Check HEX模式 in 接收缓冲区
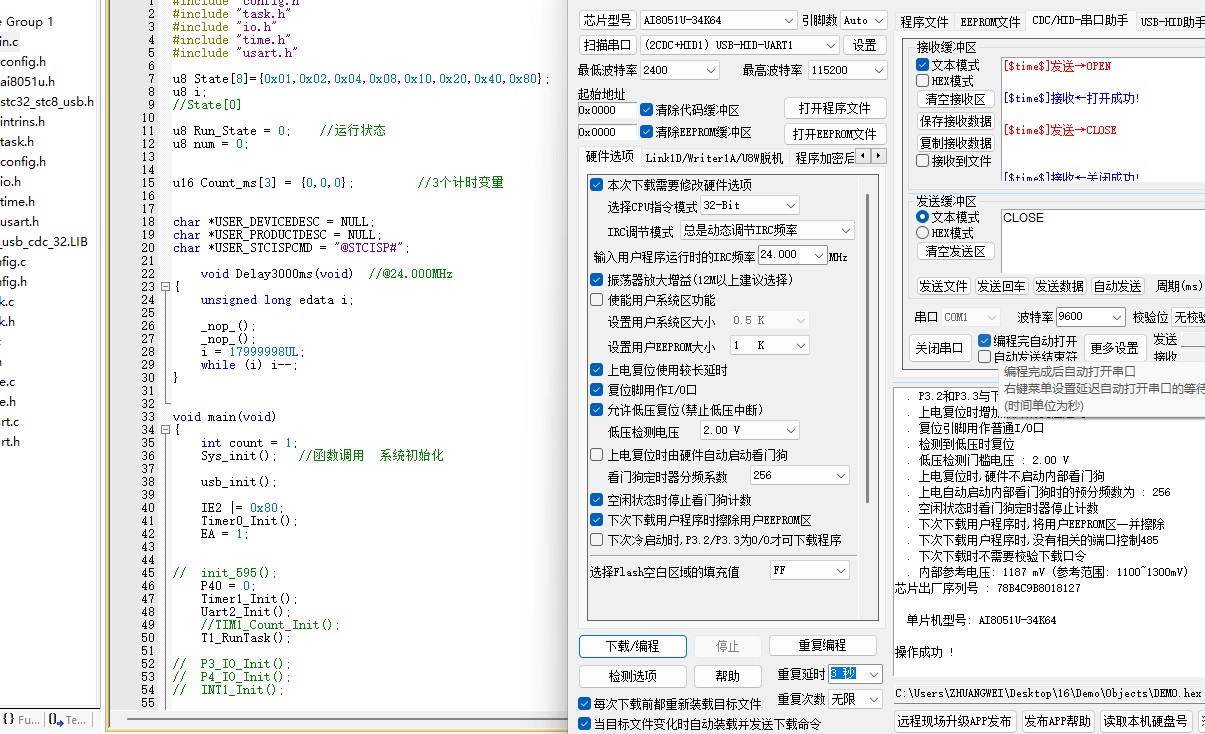The width and height of the screenshot is (1205, 734). pyautogui.click(x=922, y=81)
